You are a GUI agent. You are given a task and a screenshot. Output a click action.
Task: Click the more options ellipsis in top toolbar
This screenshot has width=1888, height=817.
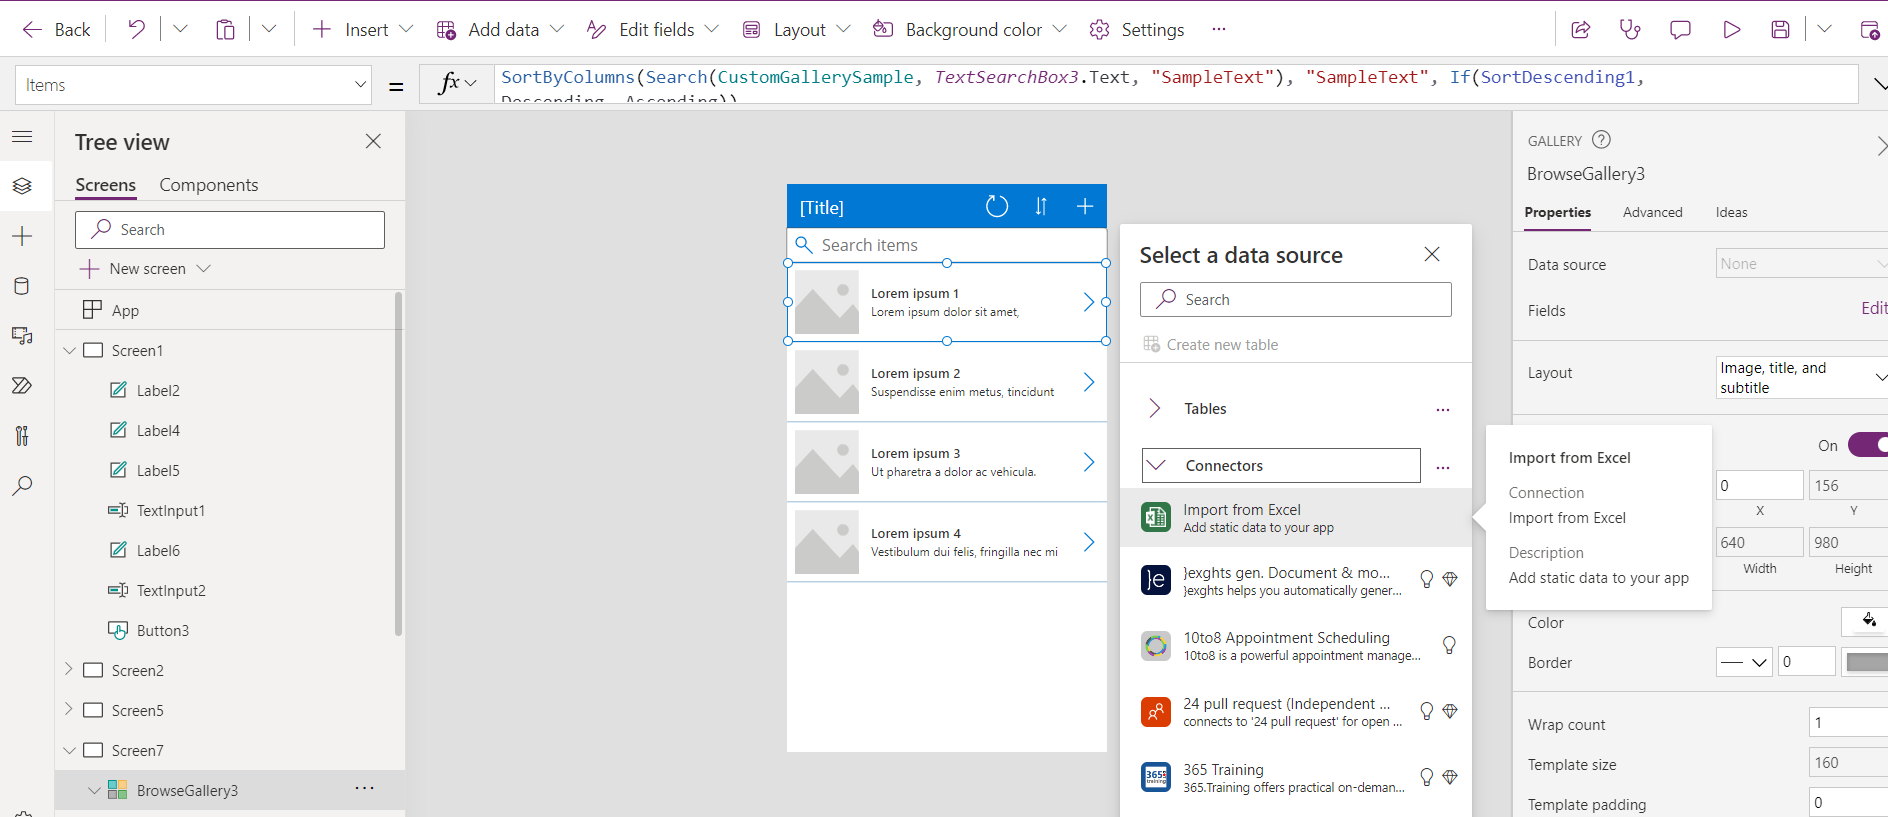click(1218, 30)
